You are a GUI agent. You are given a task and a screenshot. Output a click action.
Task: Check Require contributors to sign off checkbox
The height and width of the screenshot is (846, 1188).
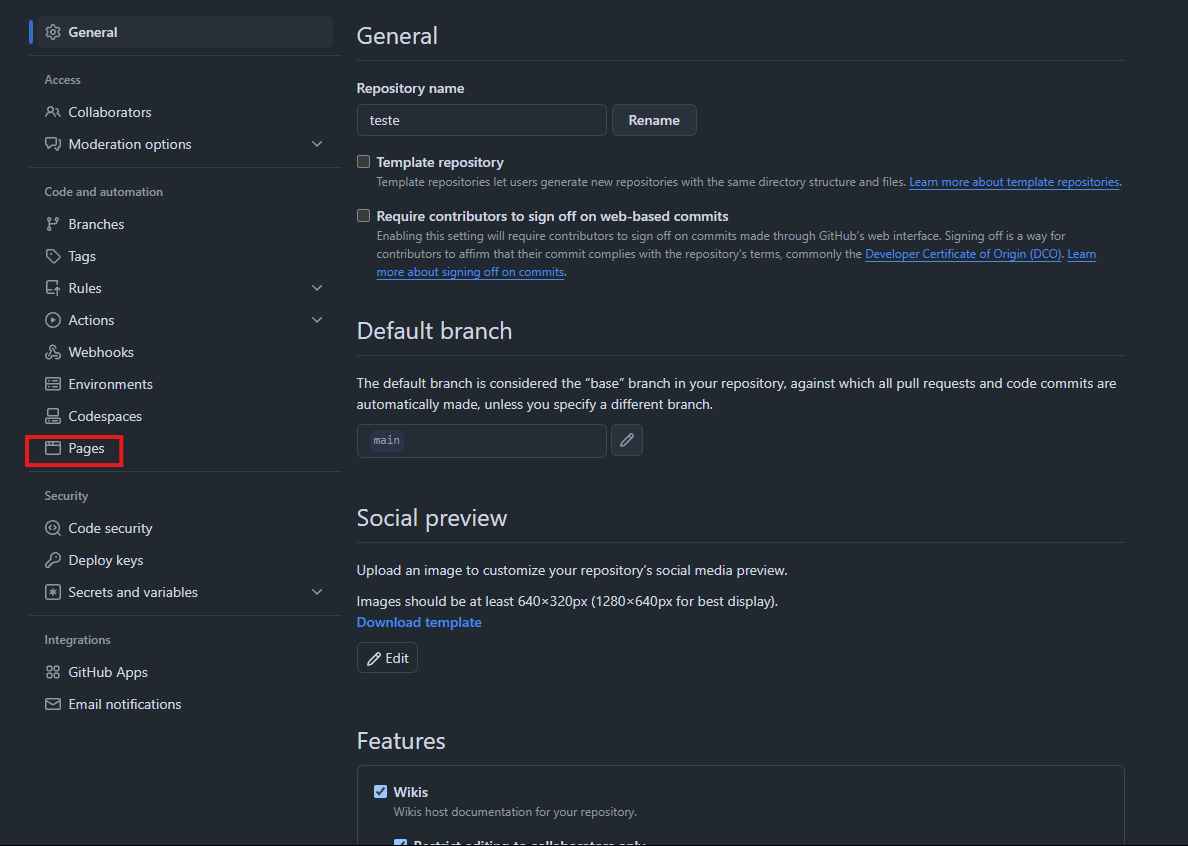point(364,216)
